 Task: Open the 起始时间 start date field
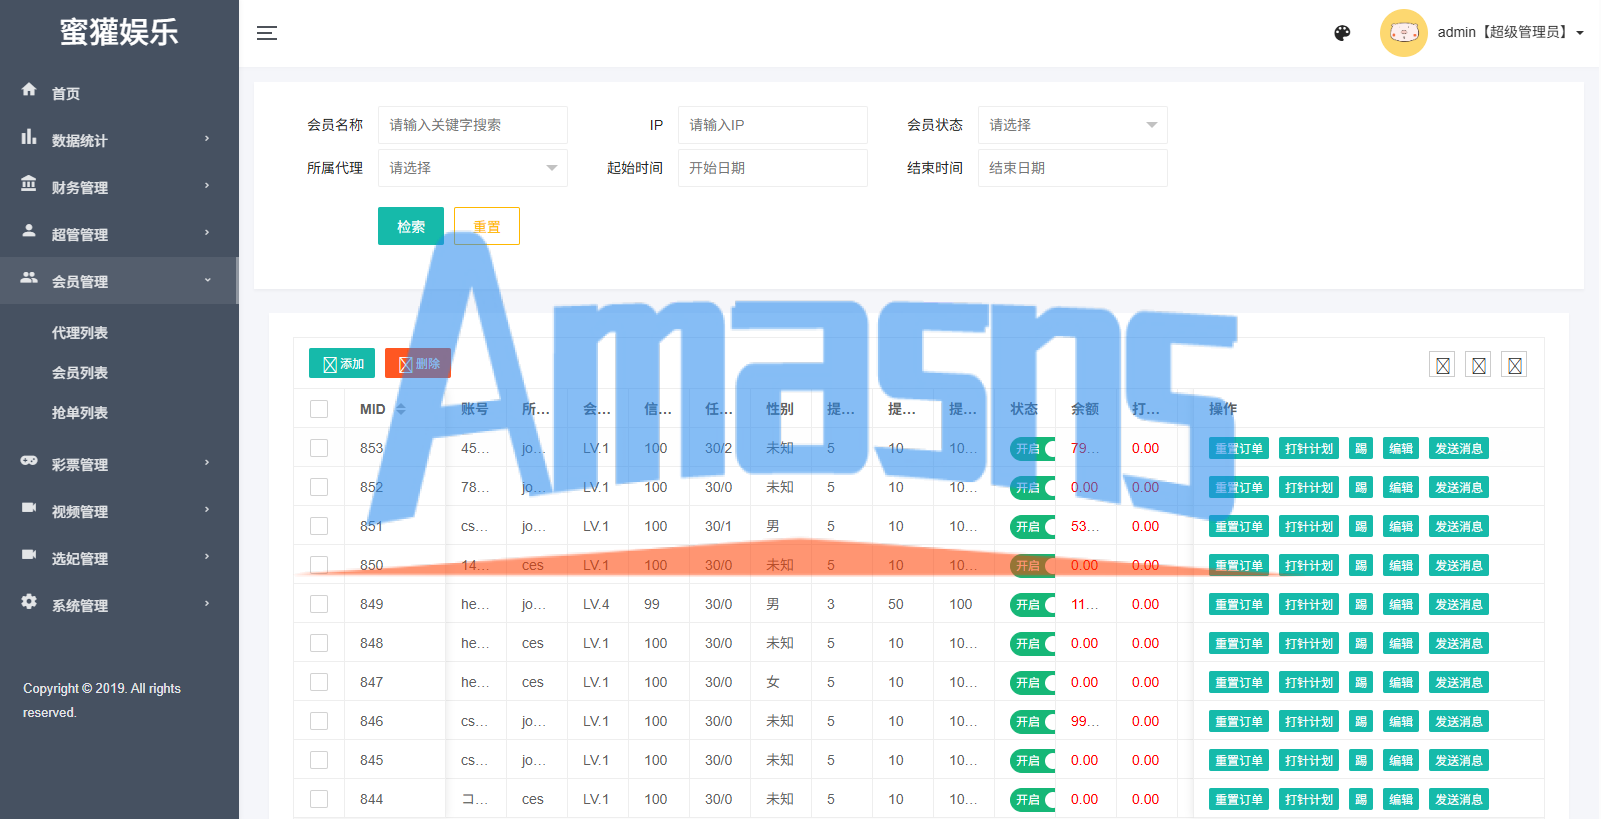coord(772,168)
